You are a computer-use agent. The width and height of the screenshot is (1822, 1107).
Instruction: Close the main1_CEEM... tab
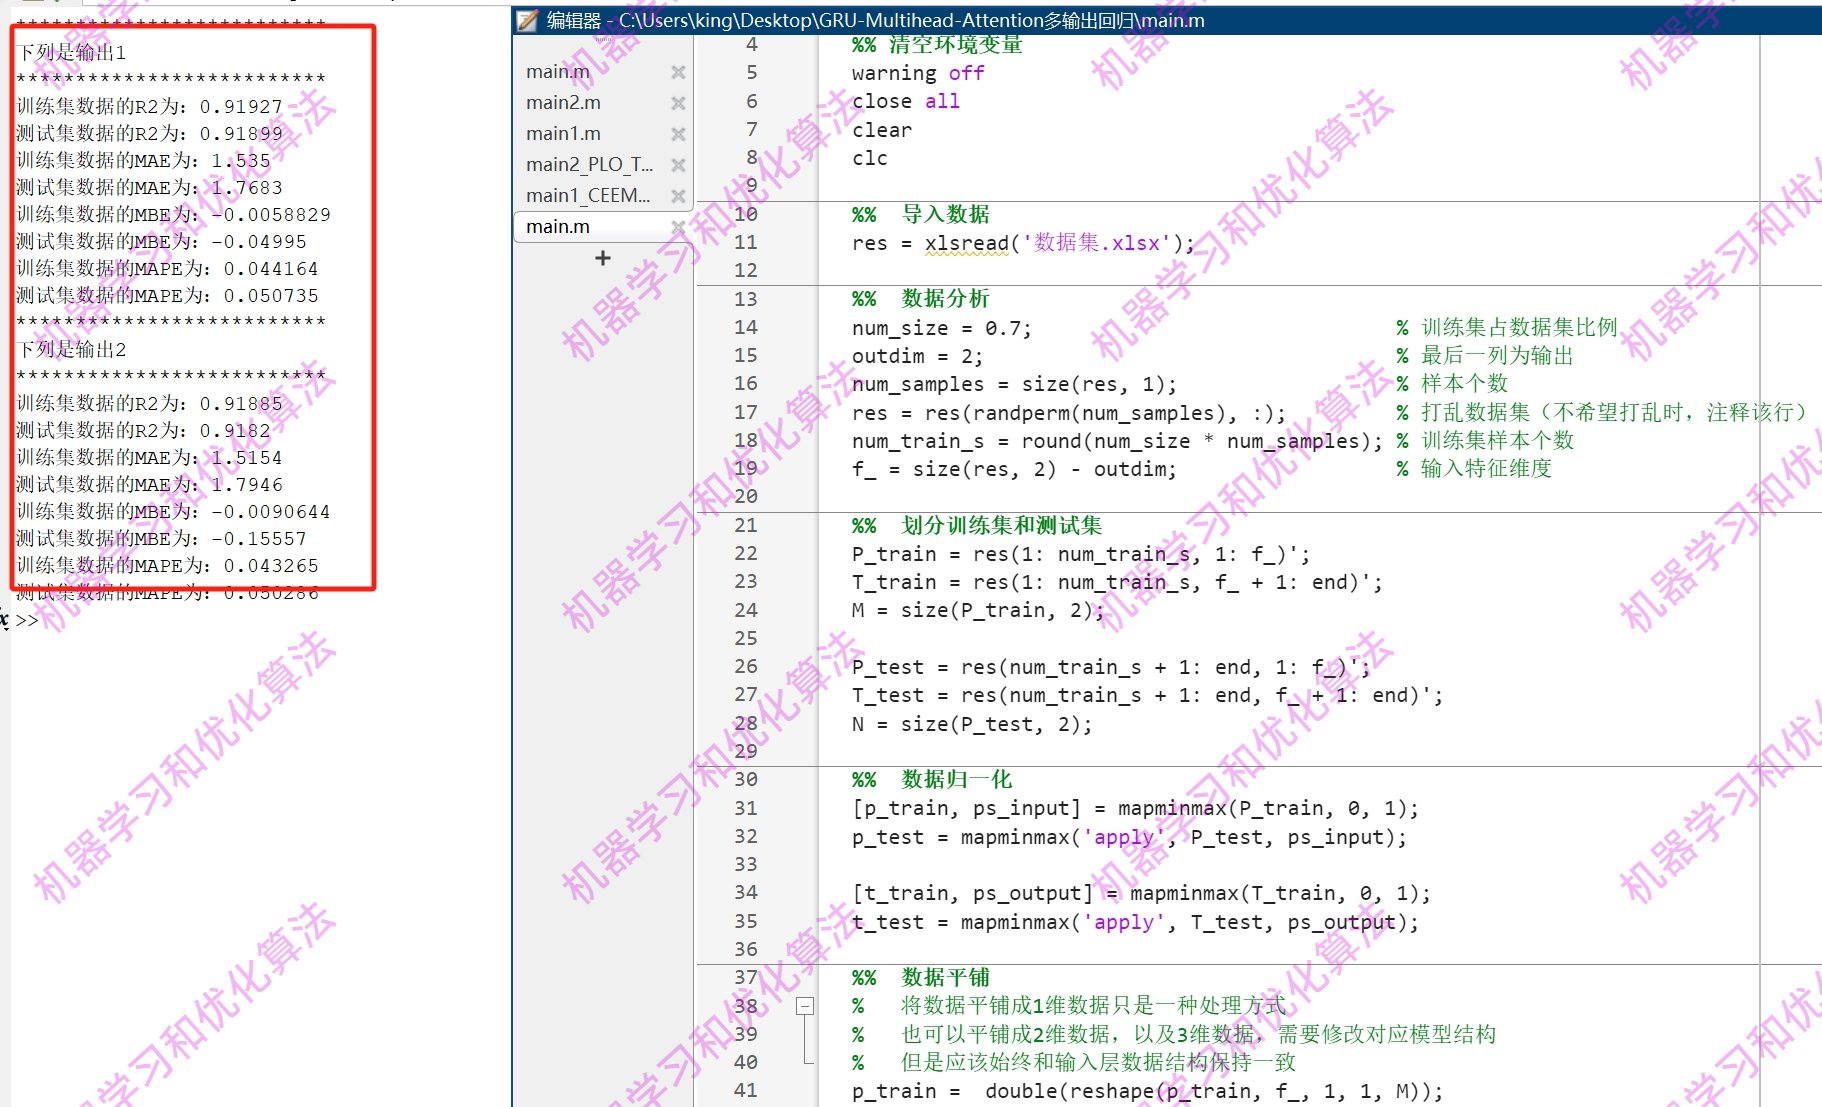678,195
